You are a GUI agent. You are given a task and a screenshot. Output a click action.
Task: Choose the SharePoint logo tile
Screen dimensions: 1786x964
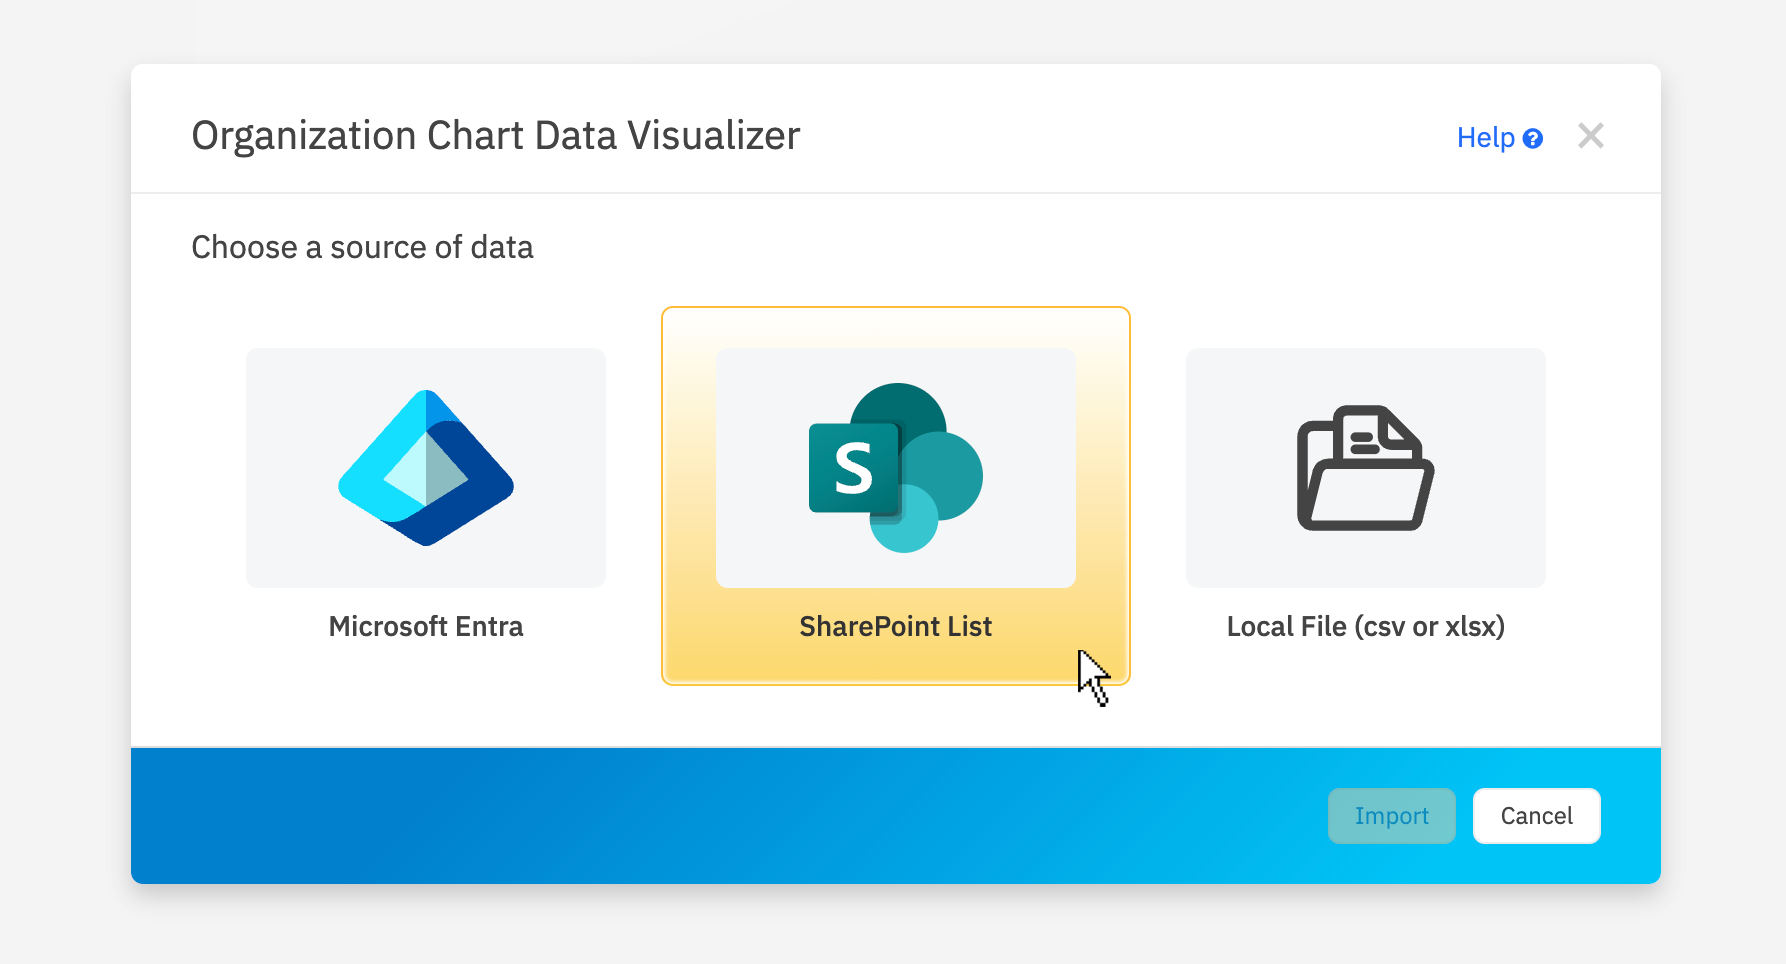pyautogui.click(x=896, y=468)
